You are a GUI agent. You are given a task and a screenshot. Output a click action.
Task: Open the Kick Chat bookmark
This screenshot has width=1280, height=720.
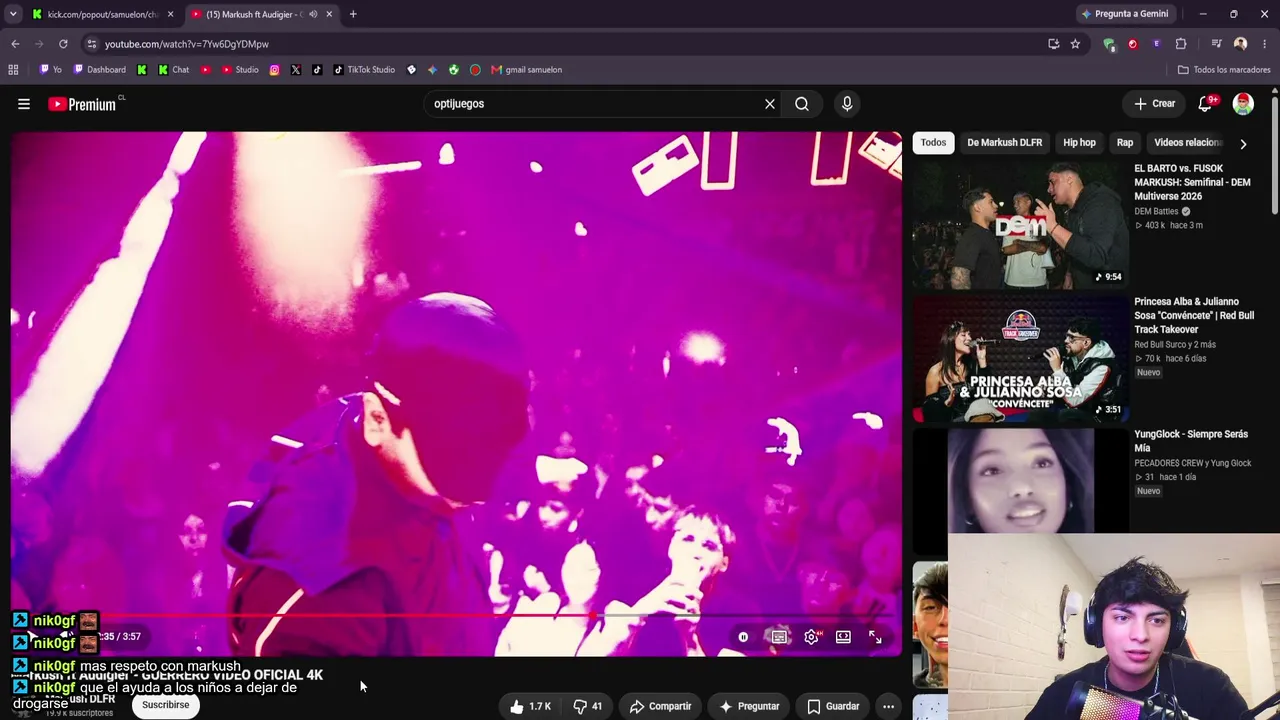(173, 70)
